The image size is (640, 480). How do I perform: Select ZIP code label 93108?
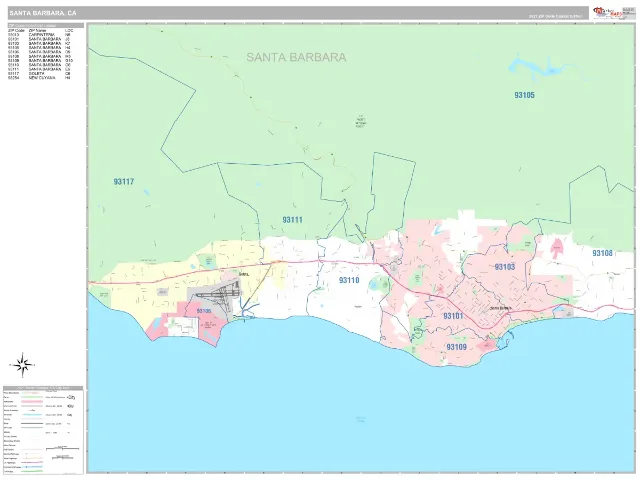pos(602,253)
